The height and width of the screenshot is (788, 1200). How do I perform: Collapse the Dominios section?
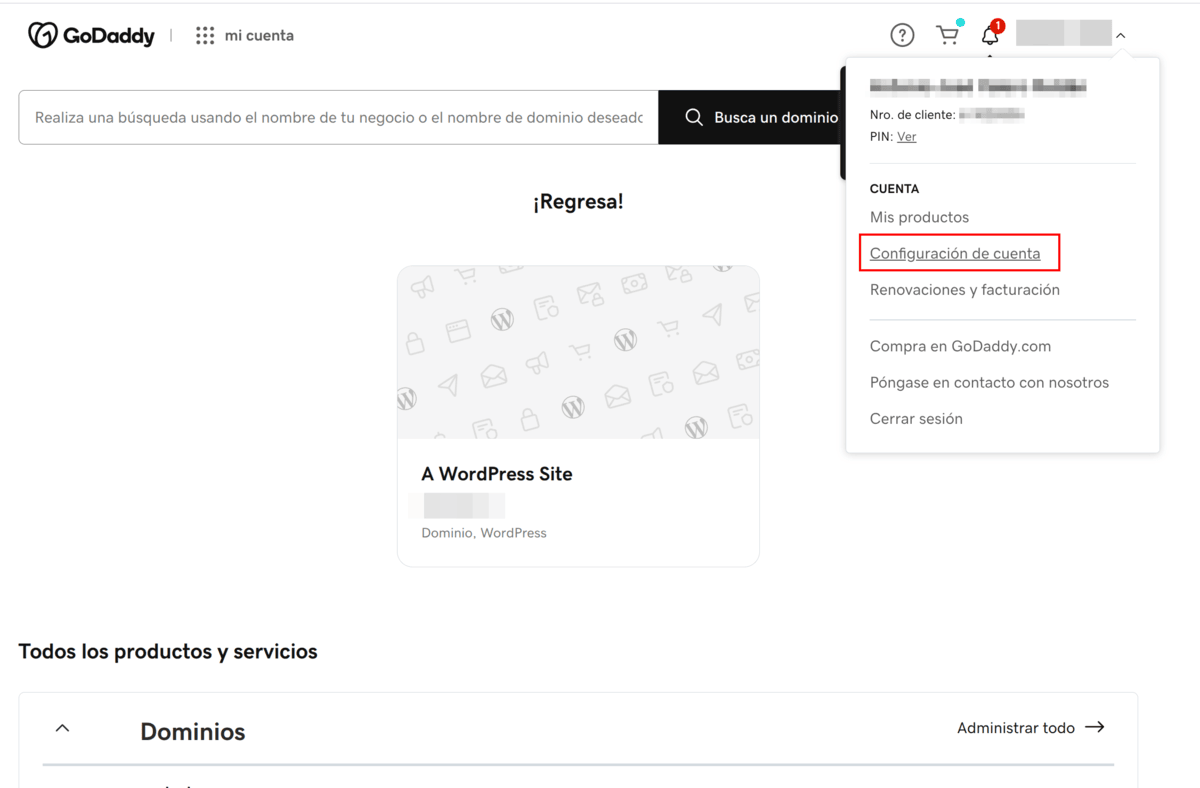tap(62, 727)
